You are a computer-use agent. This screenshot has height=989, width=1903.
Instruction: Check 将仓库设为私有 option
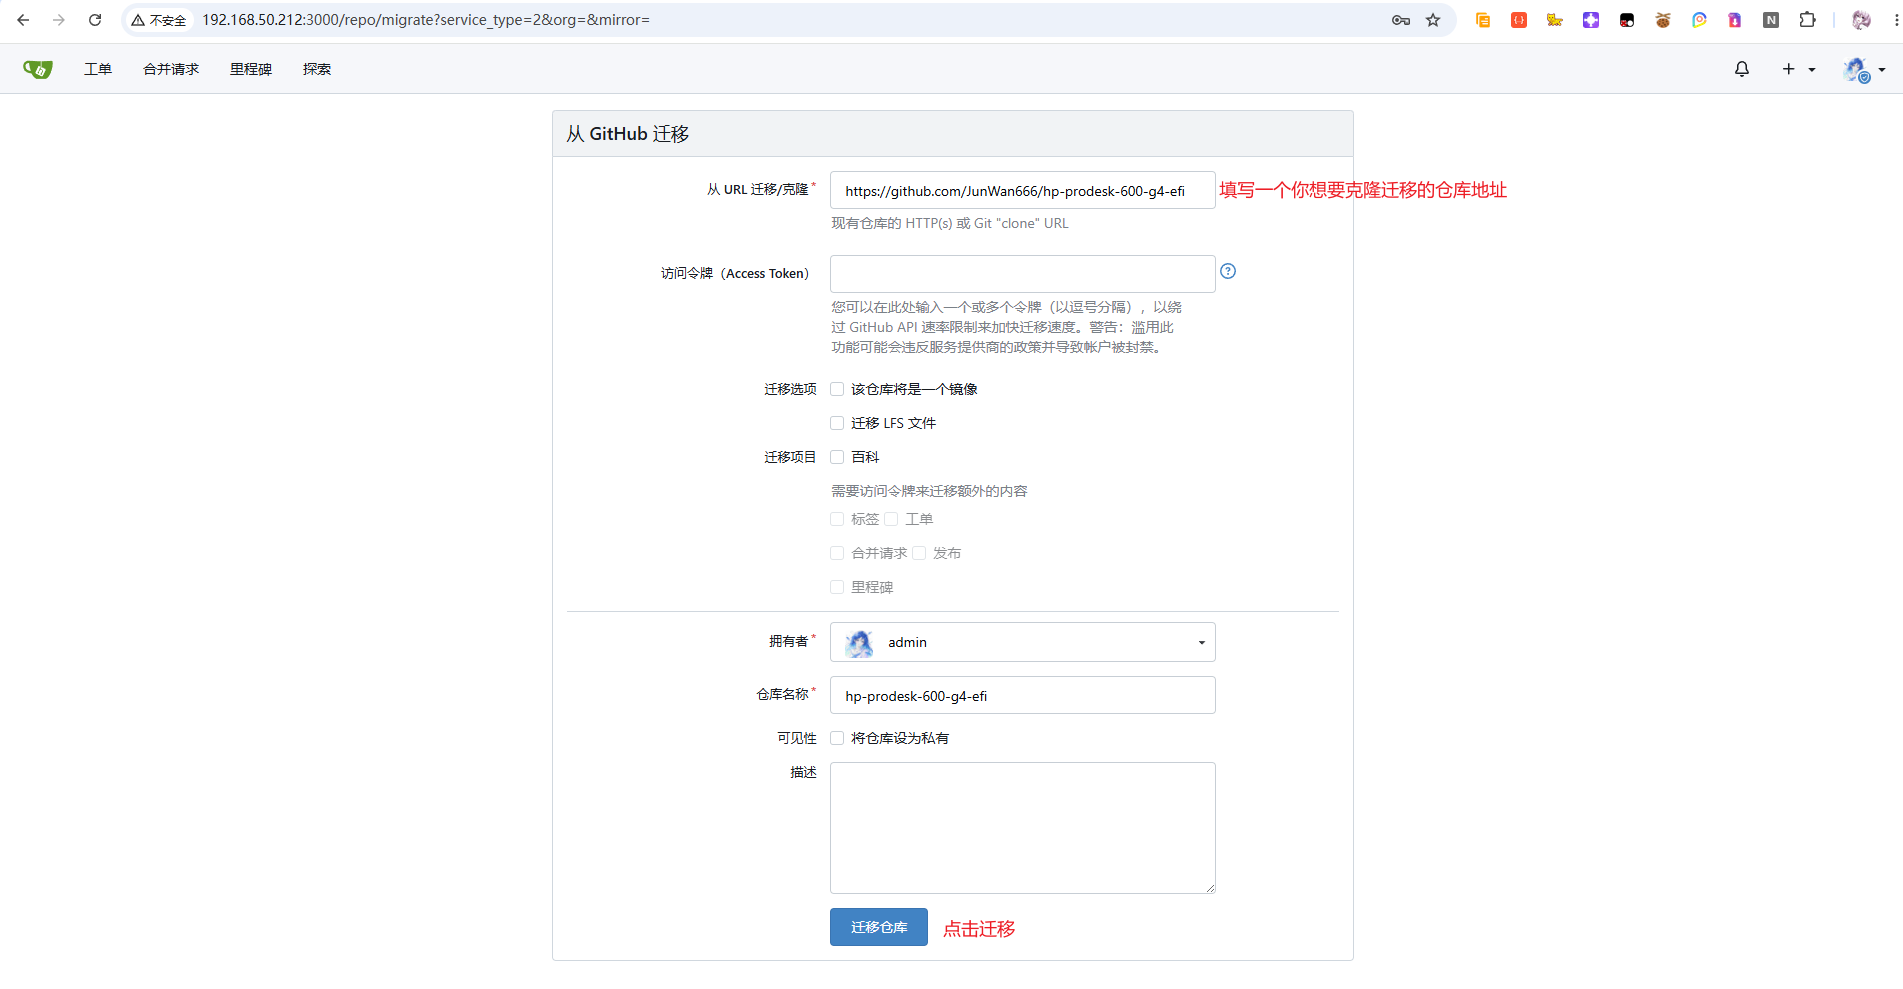837,738
